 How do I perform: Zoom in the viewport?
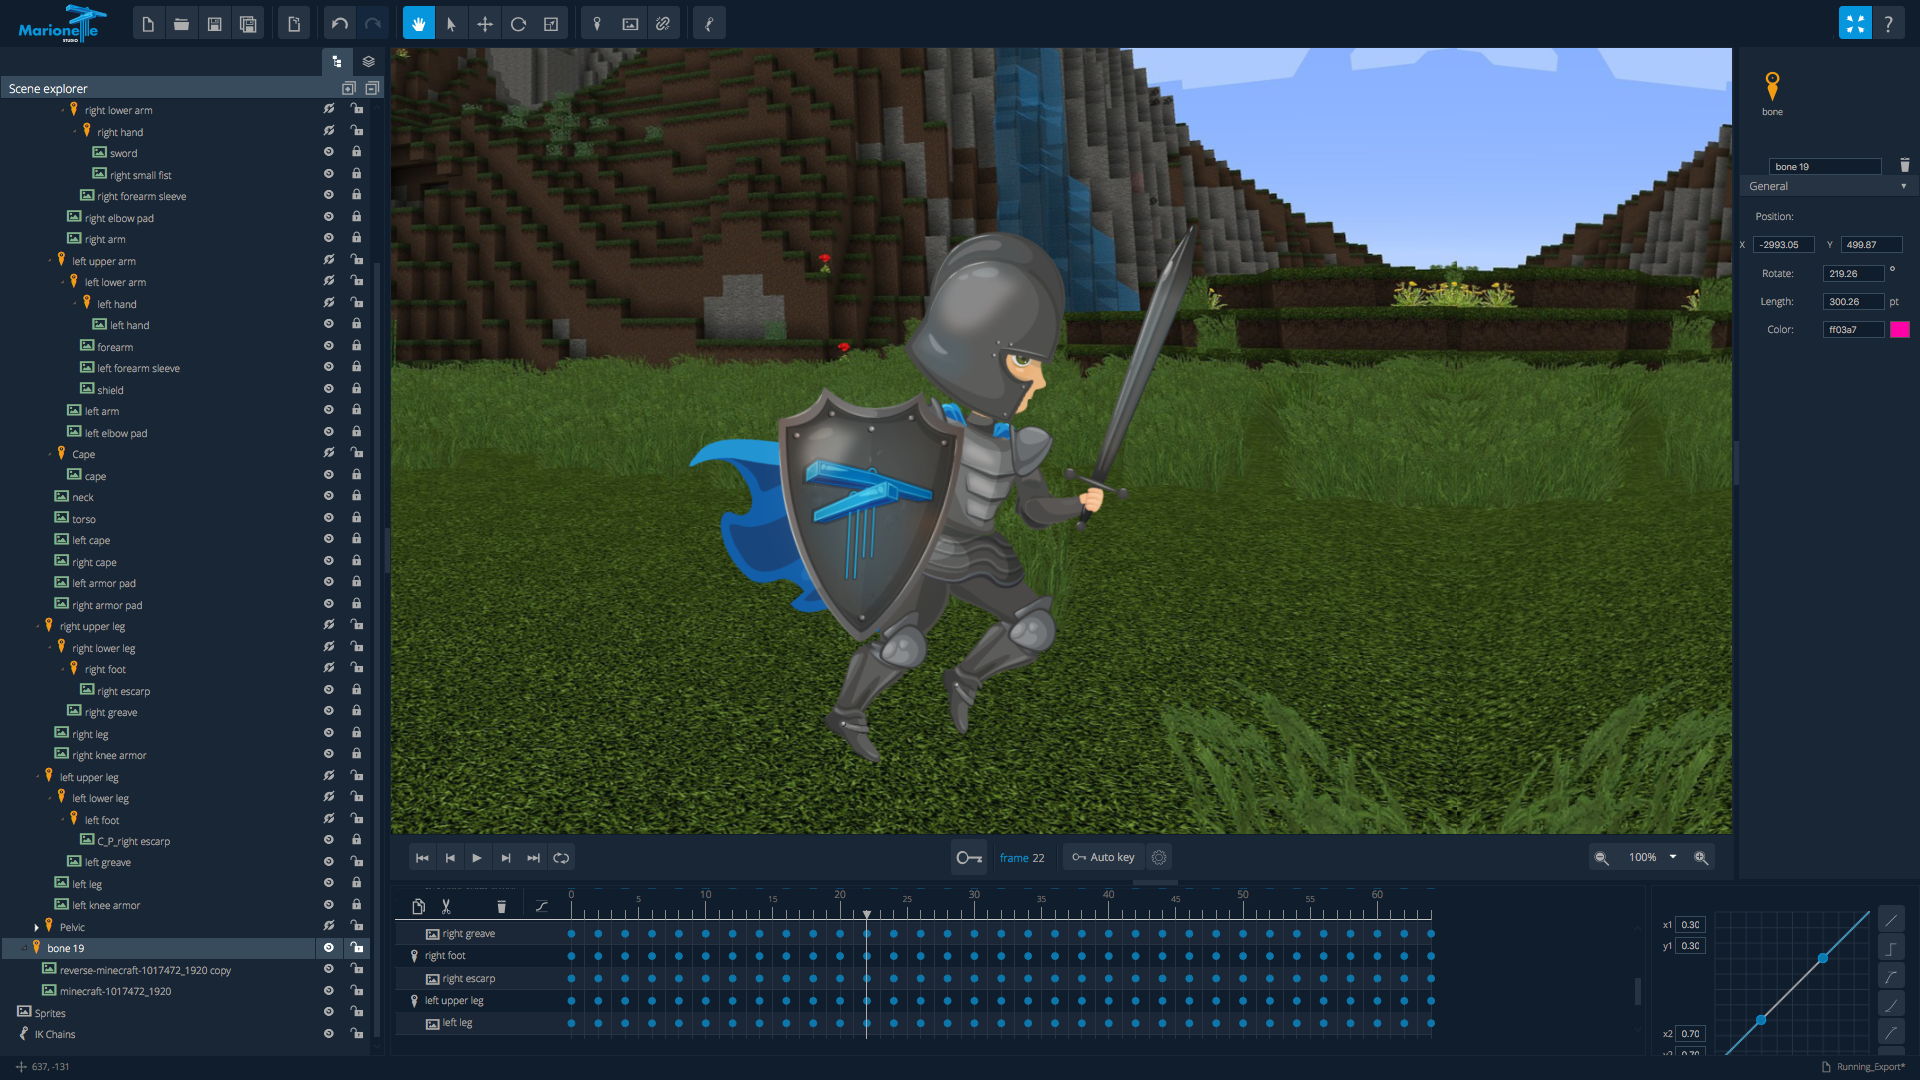[x=1701, y=858]
